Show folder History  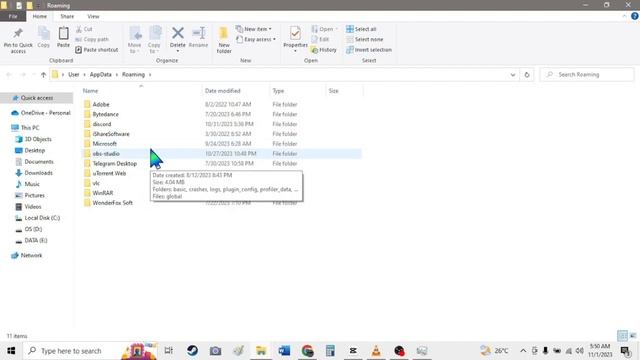click(x=324, y=50)
